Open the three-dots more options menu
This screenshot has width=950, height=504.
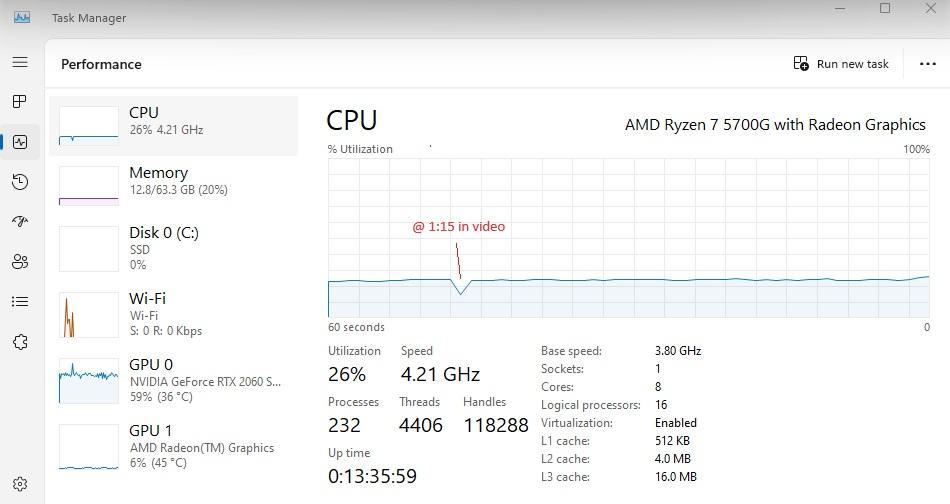click(927, 64)
